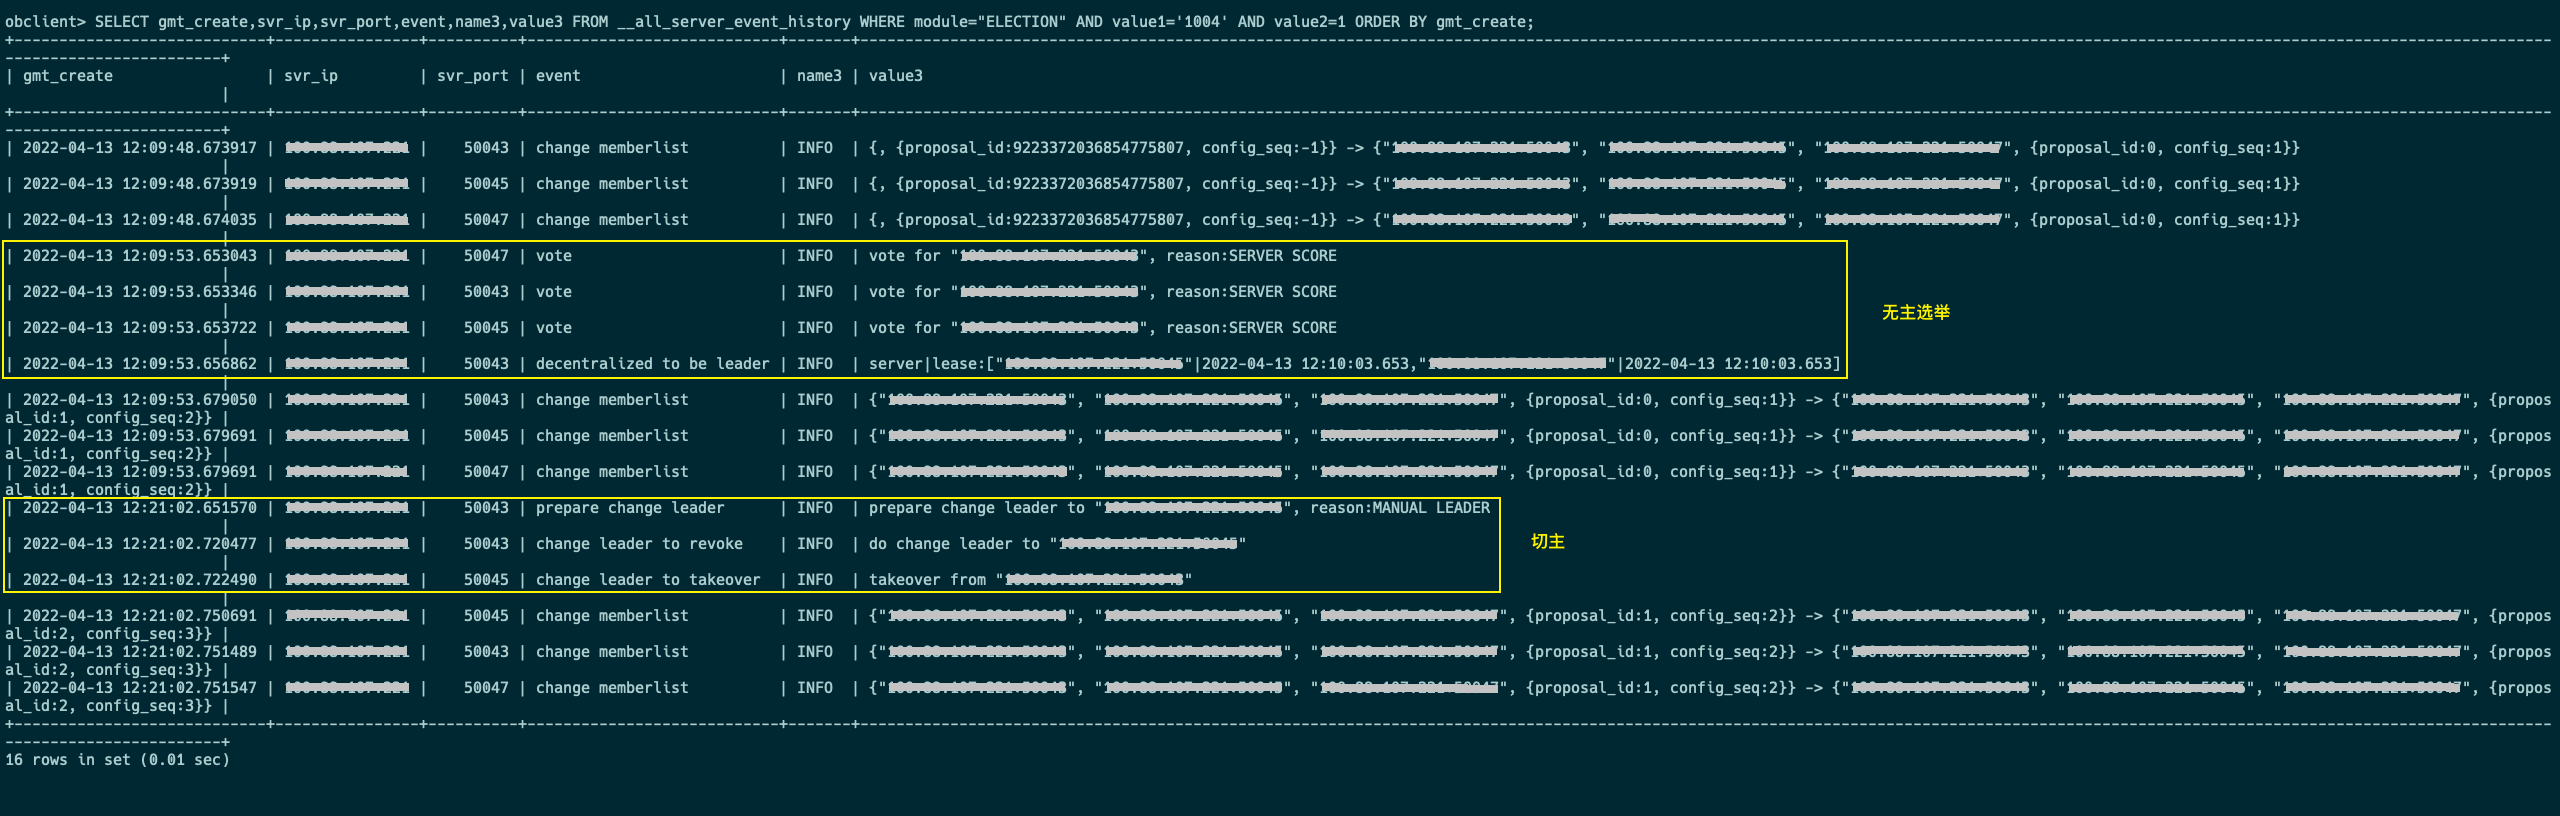
Task: Click timestamp 2022-04-13 12:09:53.656862
Action: pyautogui.click(x=140, y=364)
